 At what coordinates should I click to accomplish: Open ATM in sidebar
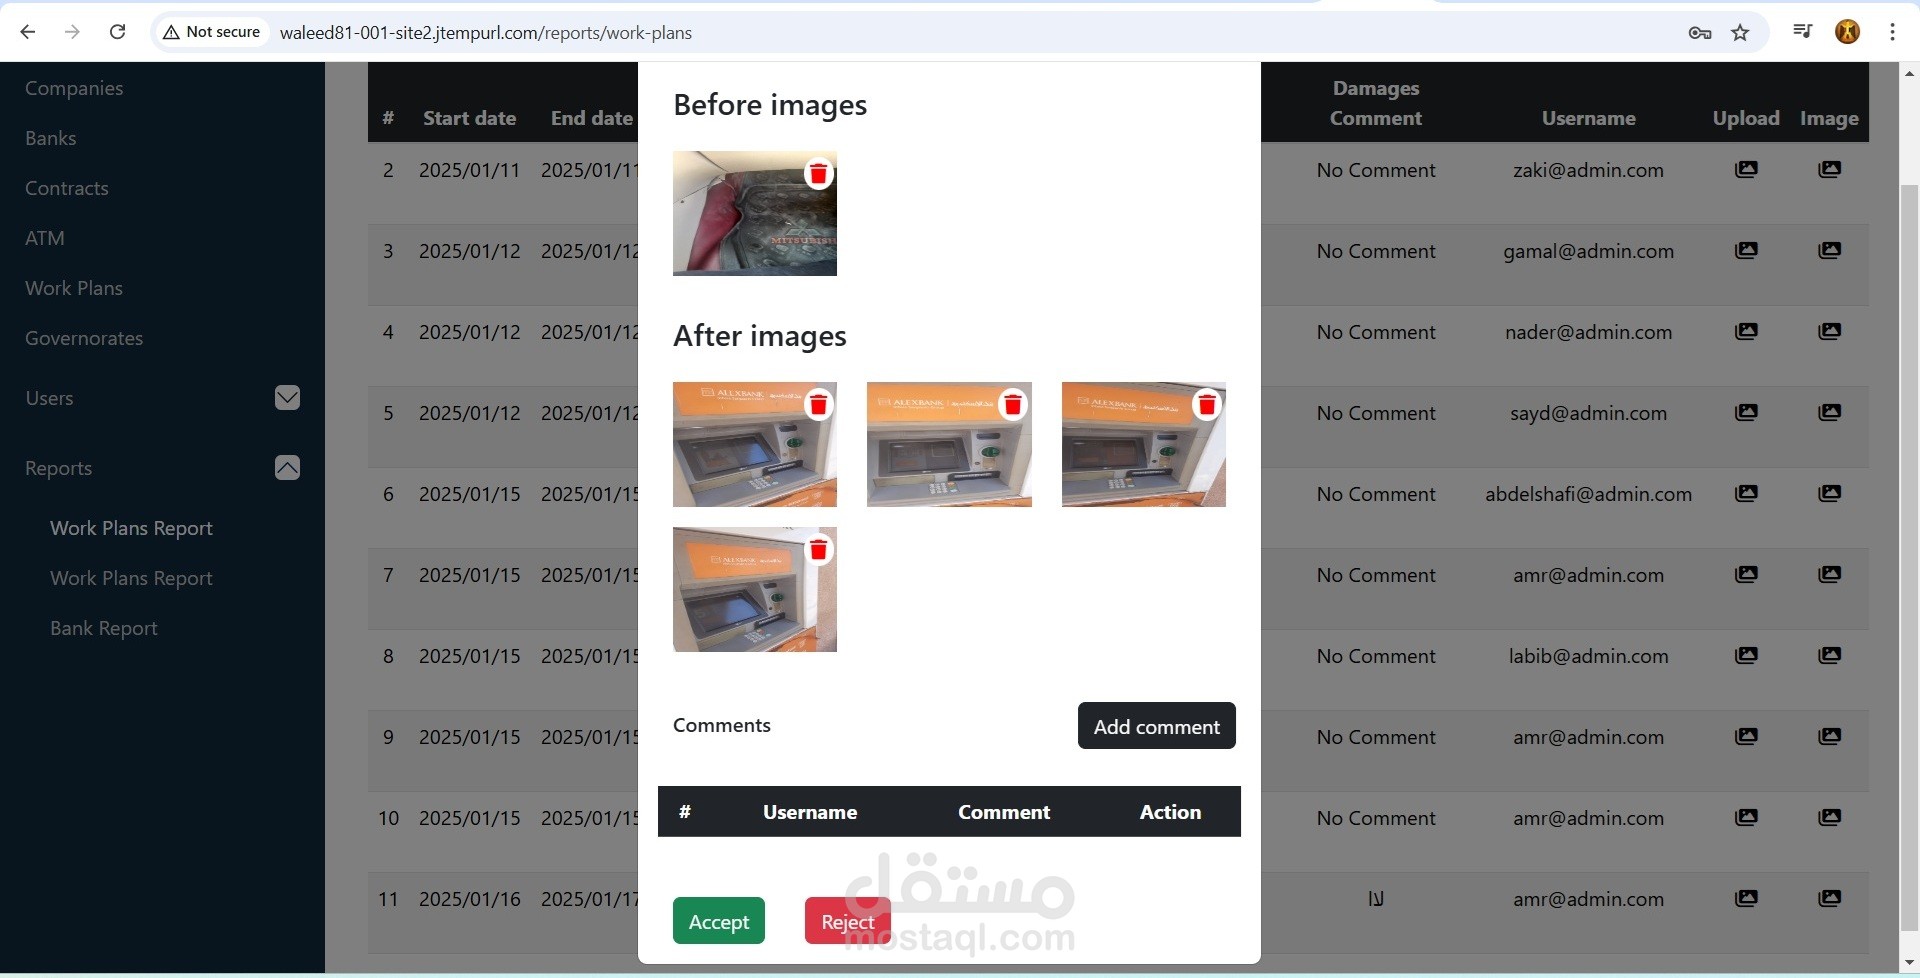pyautogui.click(x=44, y=238)
